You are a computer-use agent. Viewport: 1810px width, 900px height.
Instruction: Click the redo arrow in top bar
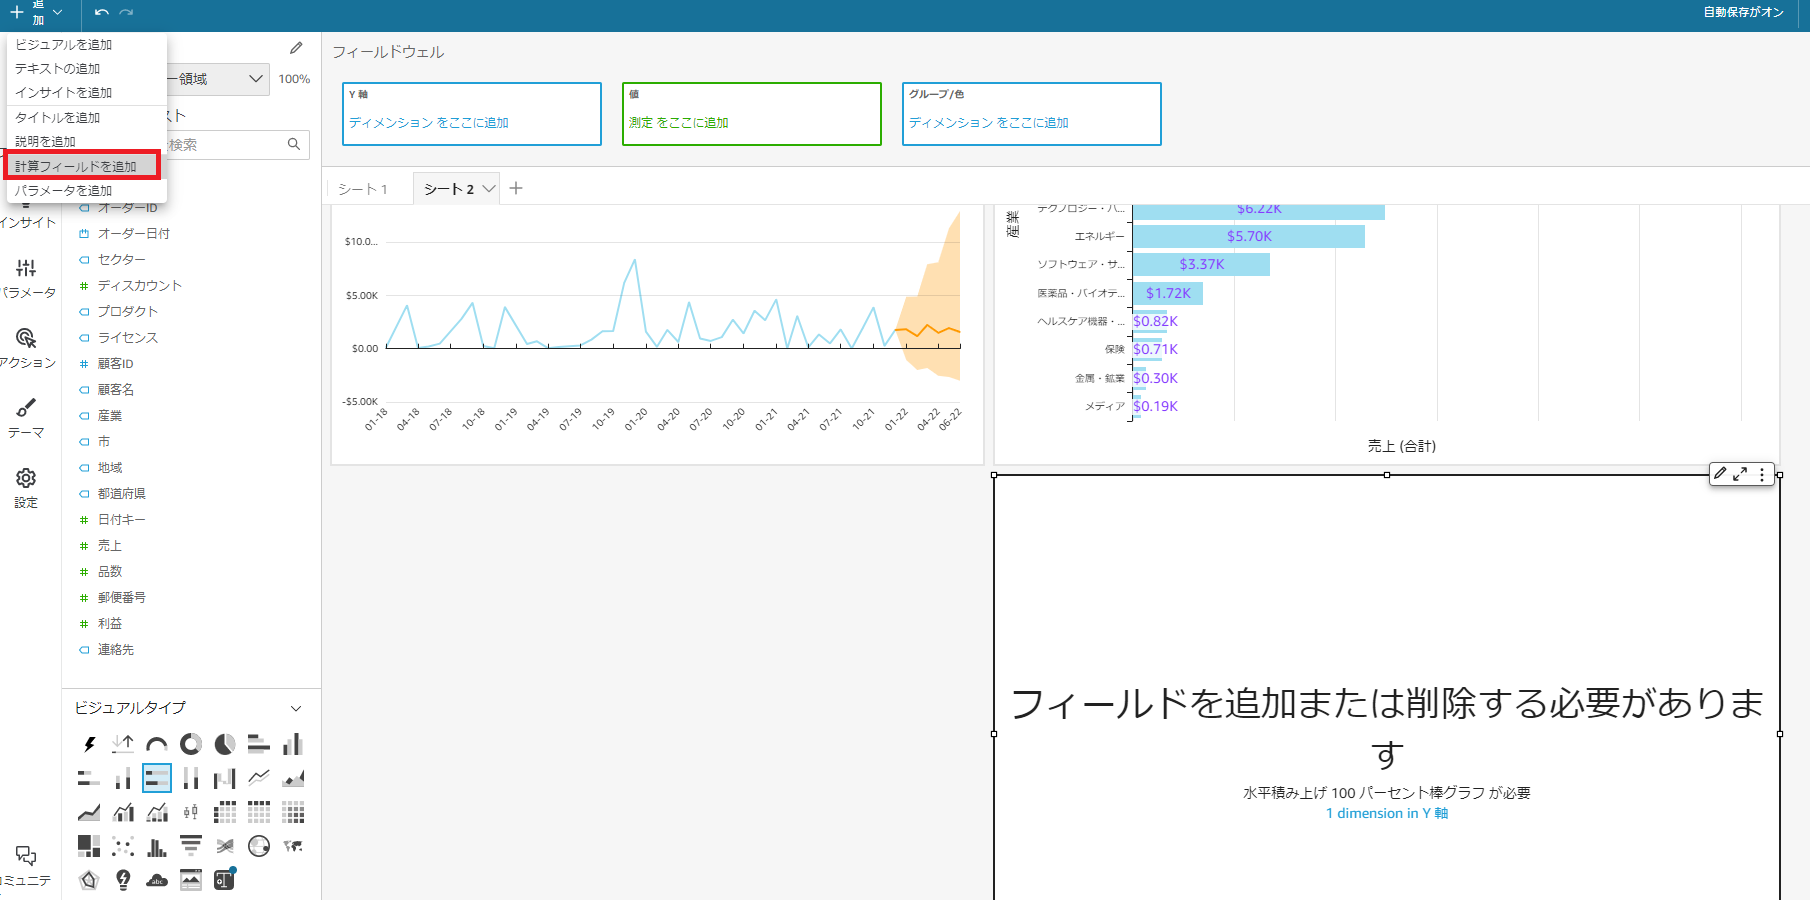point(126,12)
